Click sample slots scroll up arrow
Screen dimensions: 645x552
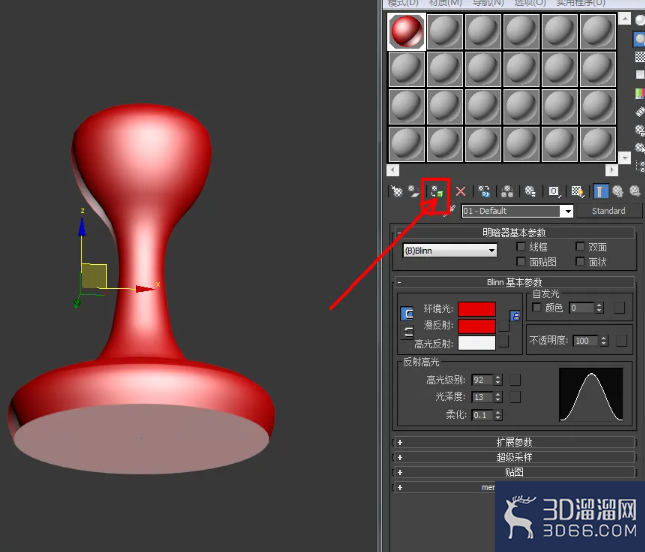click(624, 19)
